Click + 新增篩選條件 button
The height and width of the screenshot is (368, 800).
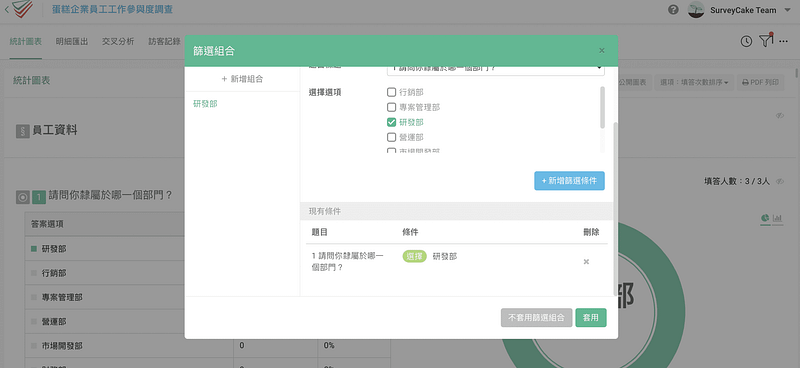569,181
